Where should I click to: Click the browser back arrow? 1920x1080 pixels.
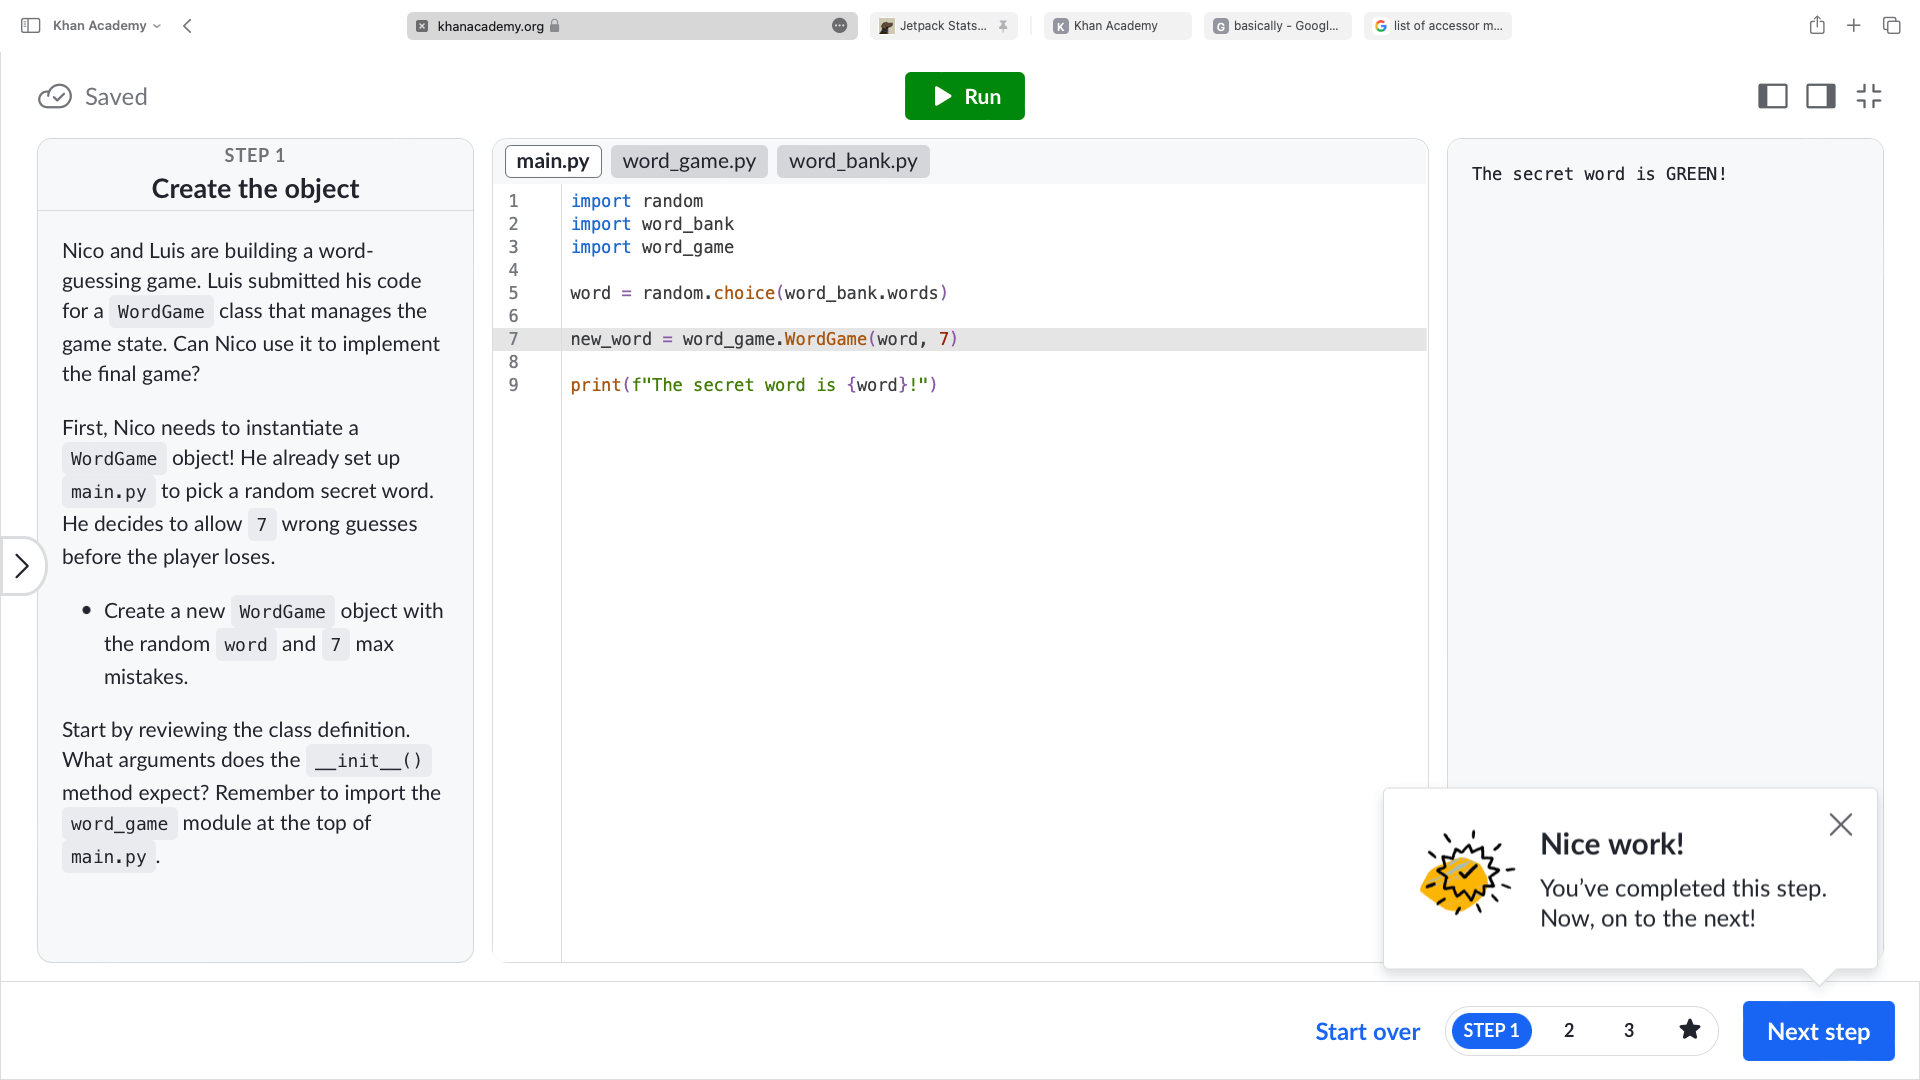[187, 26]
